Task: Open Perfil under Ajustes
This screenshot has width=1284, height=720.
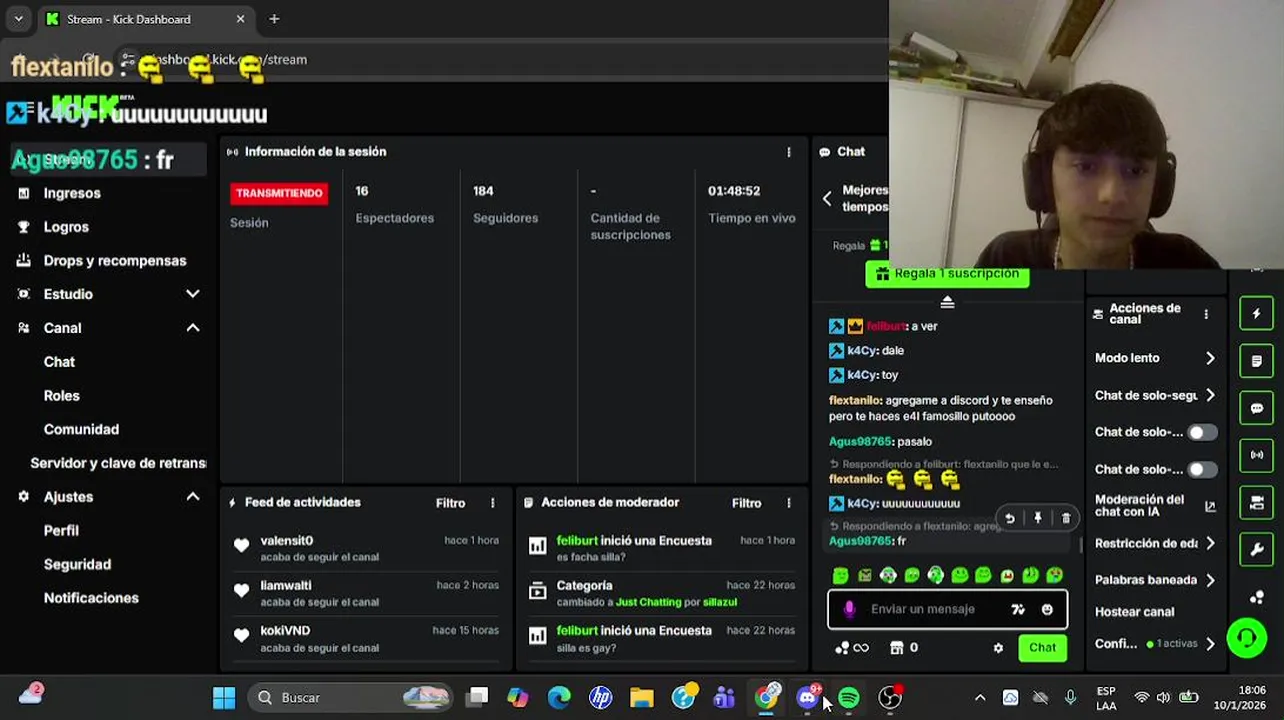Action: 61,531
